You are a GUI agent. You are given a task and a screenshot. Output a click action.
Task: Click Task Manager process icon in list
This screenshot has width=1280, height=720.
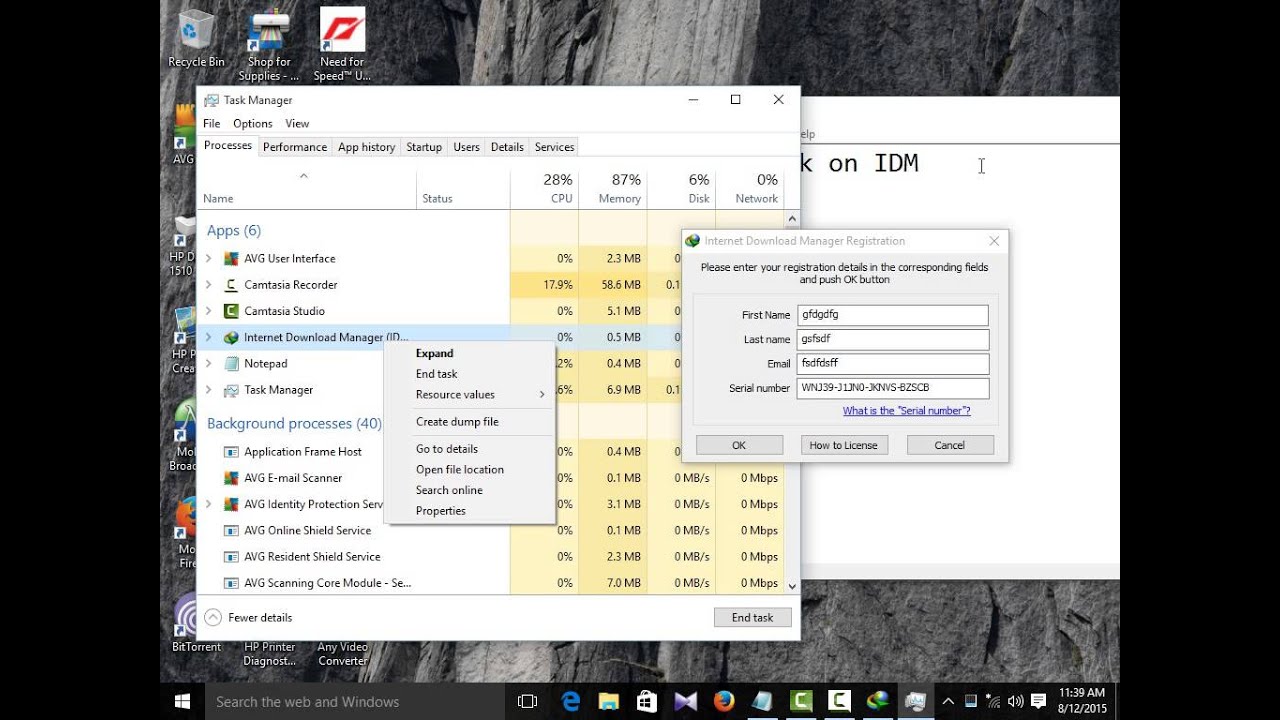pos(231,390)
